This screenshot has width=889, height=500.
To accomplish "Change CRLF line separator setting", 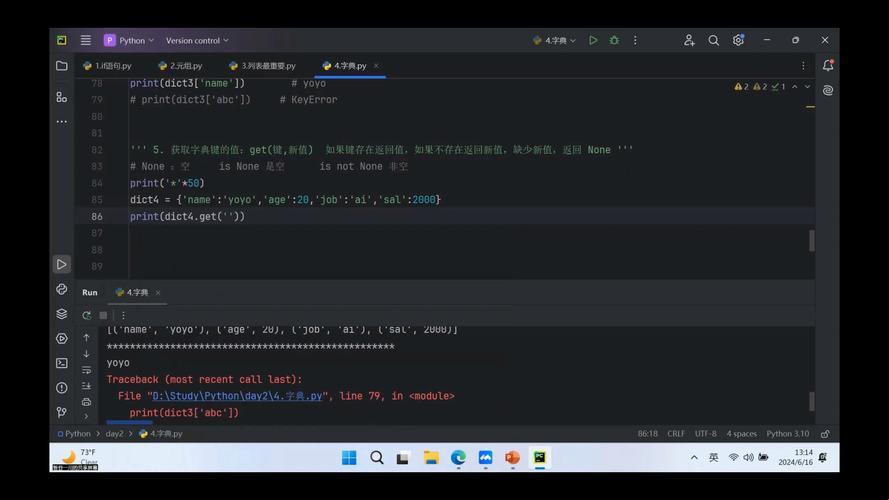I will [x=676, y=434].
